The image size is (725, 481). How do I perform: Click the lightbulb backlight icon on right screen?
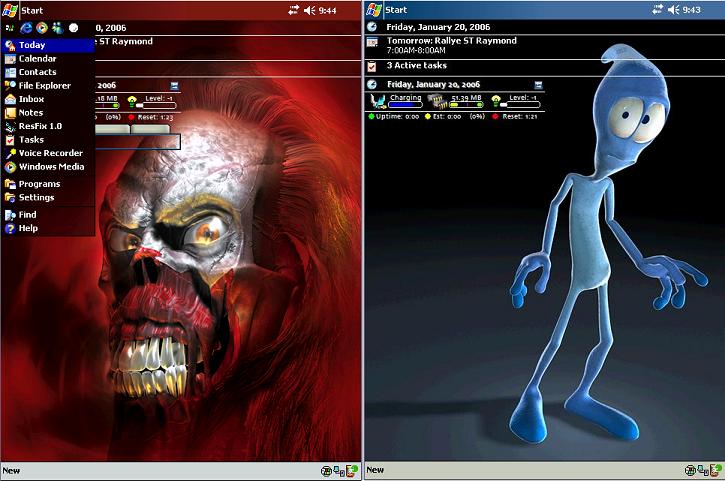click(496, 100)
